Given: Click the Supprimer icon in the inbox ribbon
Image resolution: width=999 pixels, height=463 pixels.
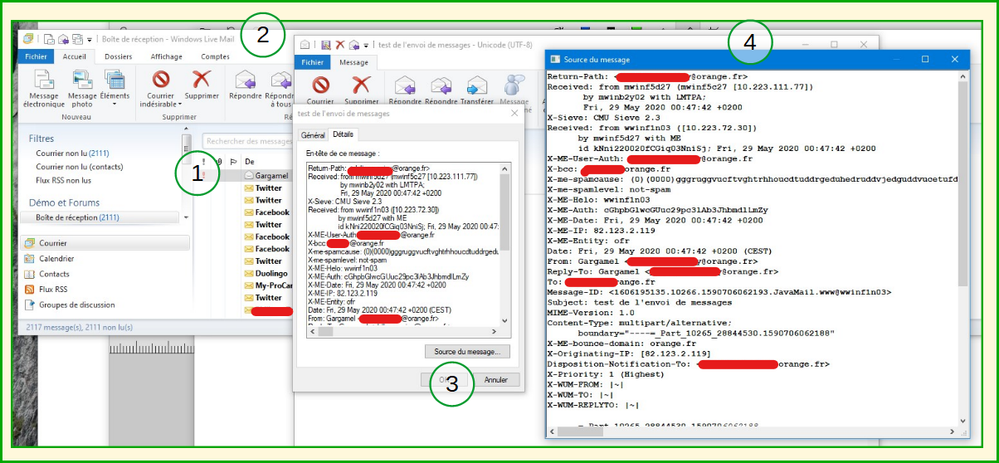Looking at the screenshot, I should pos(202,82).
